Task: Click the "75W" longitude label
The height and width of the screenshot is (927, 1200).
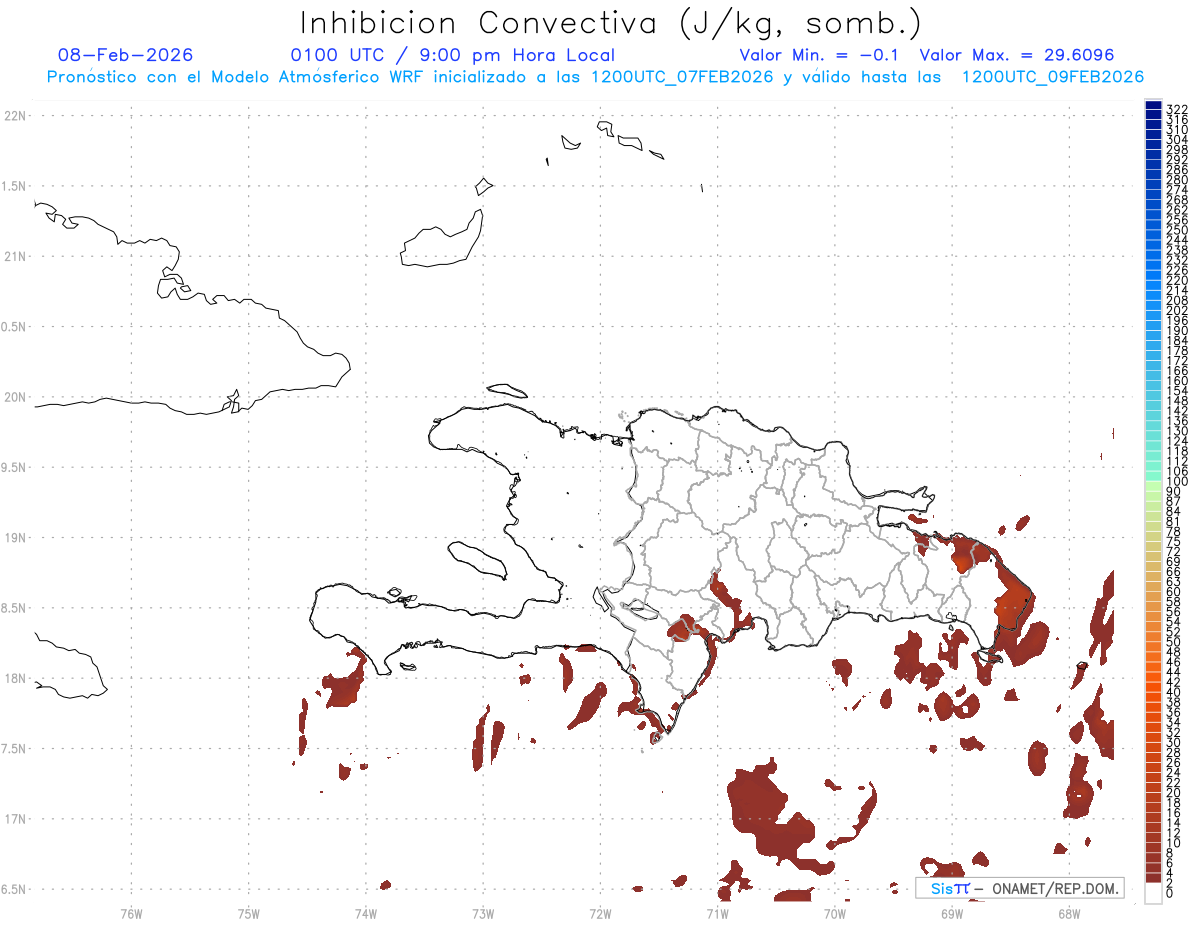Action: [x=249, y=913]
